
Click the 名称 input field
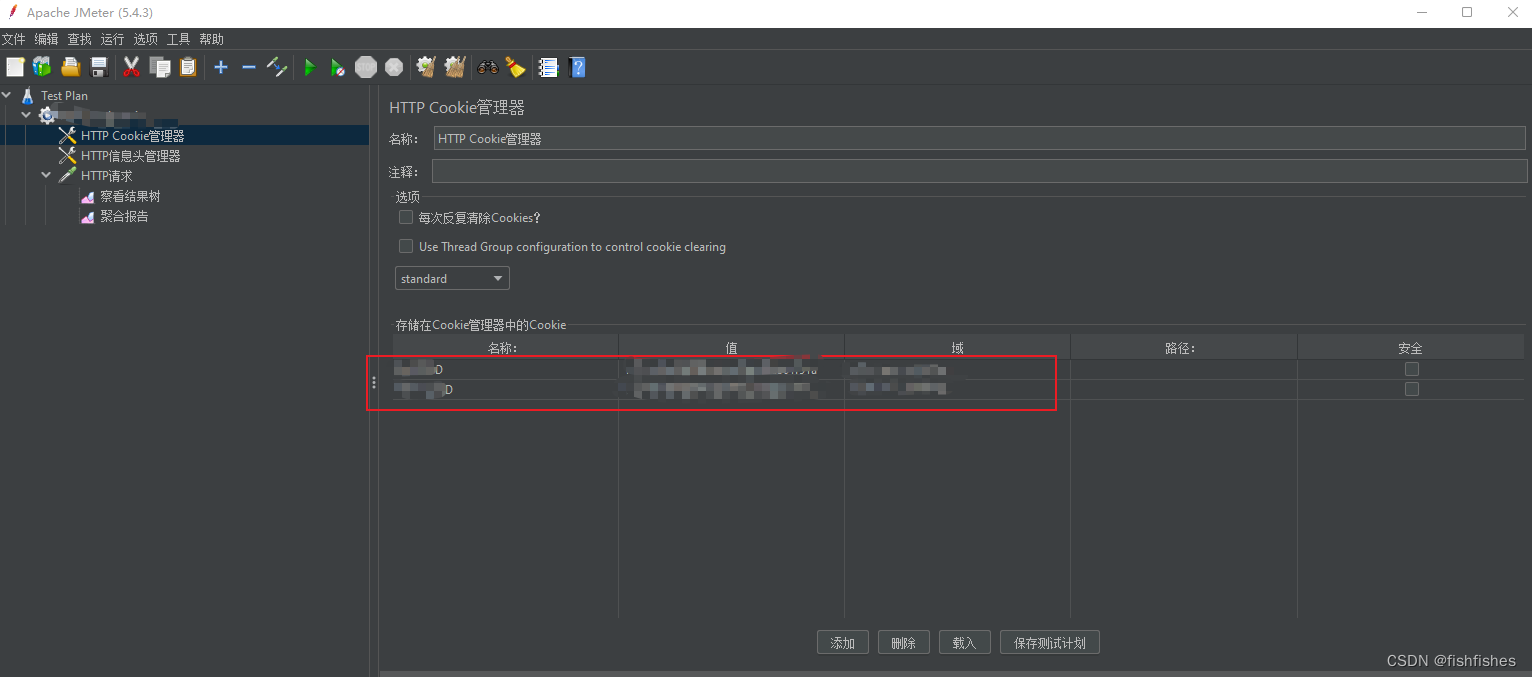coord(980,139)
